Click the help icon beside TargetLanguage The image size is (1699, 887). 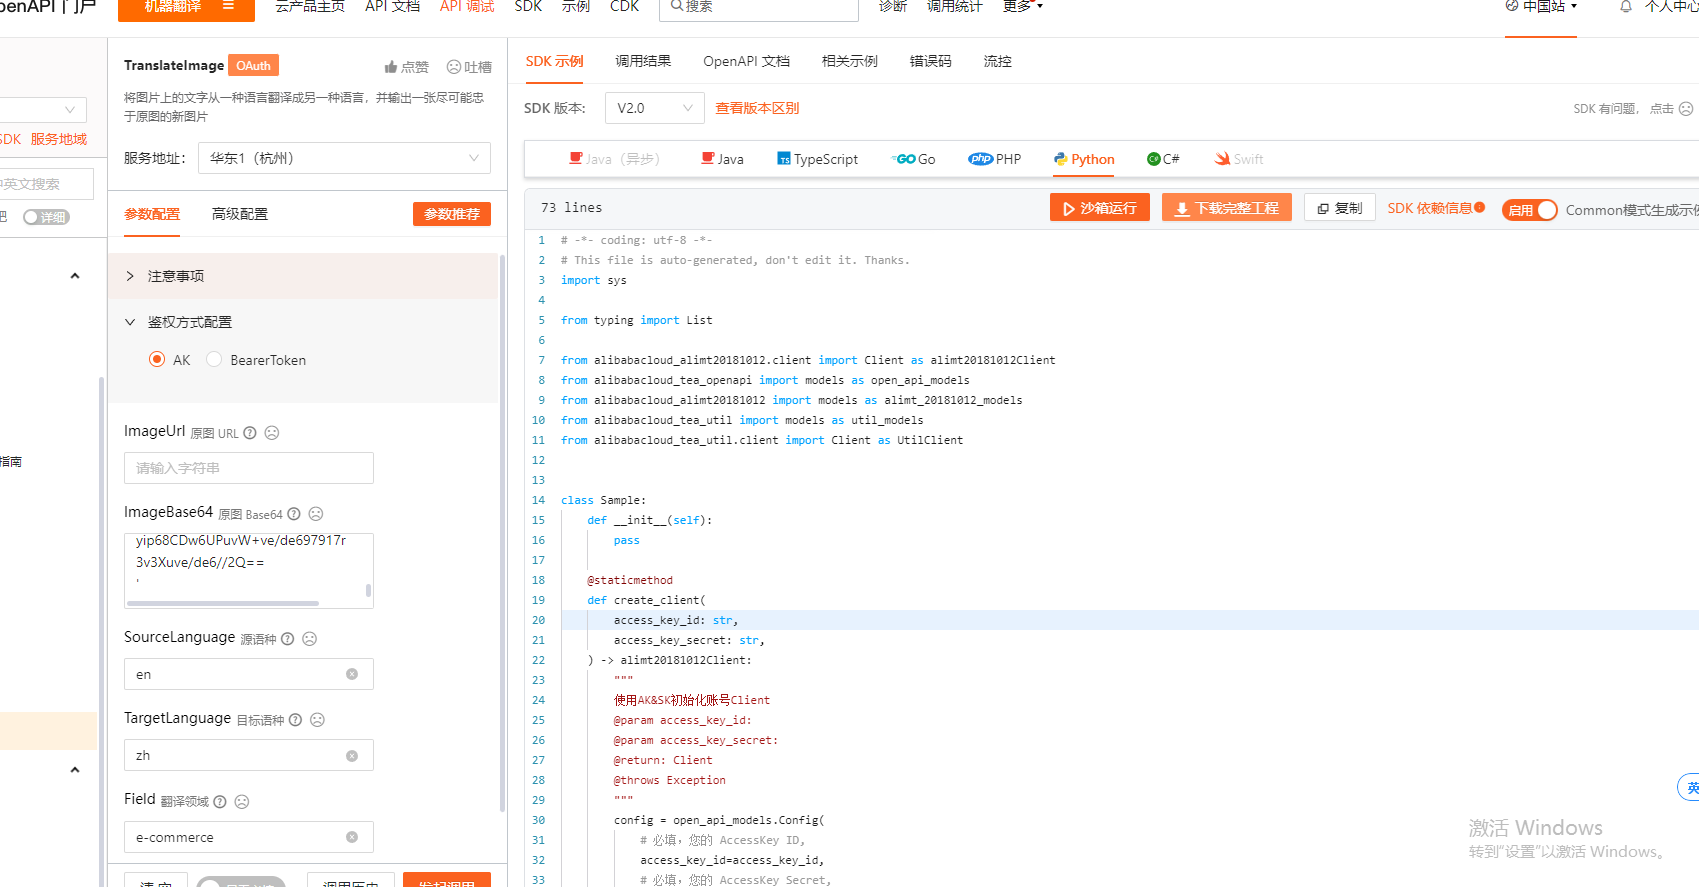pyautogui.click(x=296, y=720)
